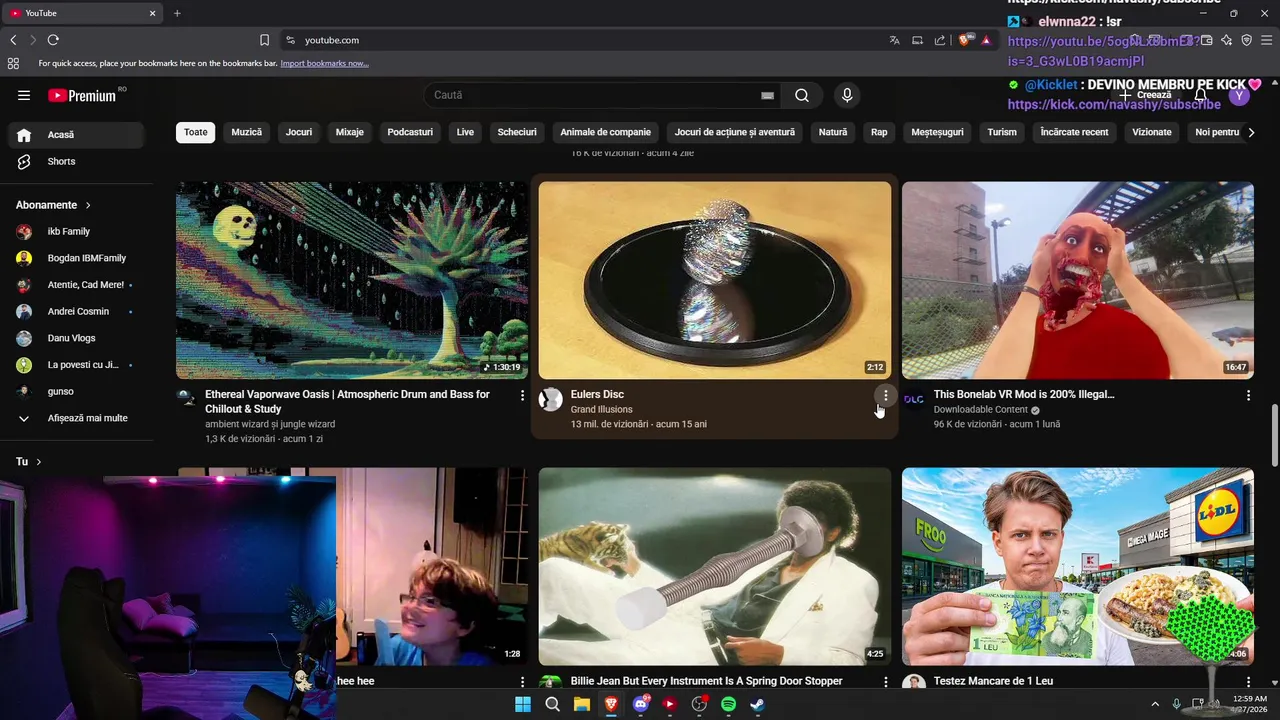The image size is (1280, 720).
Task: Select the 'Natură' category chip
Action: click(833, 132)
